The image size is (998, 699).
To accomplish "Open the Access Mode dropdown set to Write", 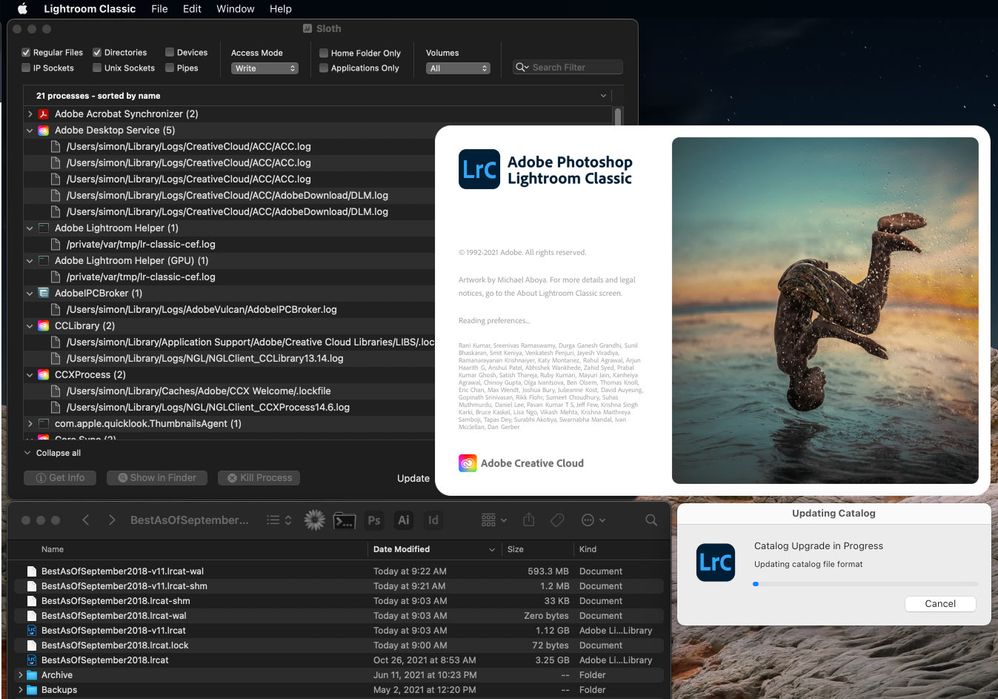I will pos(264,68).
